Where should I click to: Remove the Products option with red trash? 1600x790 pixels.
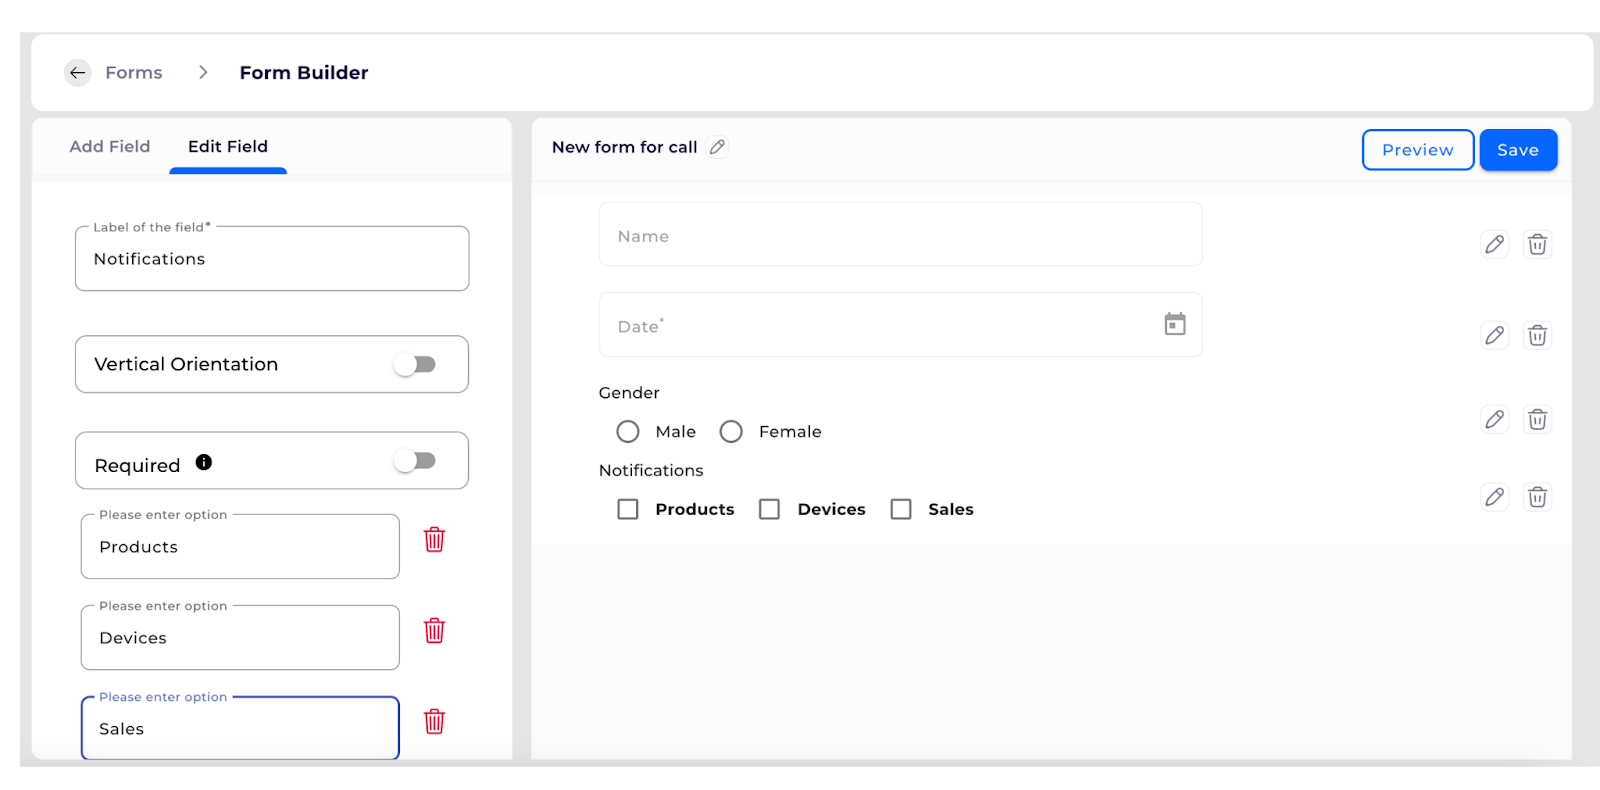[x=434, y=540]
